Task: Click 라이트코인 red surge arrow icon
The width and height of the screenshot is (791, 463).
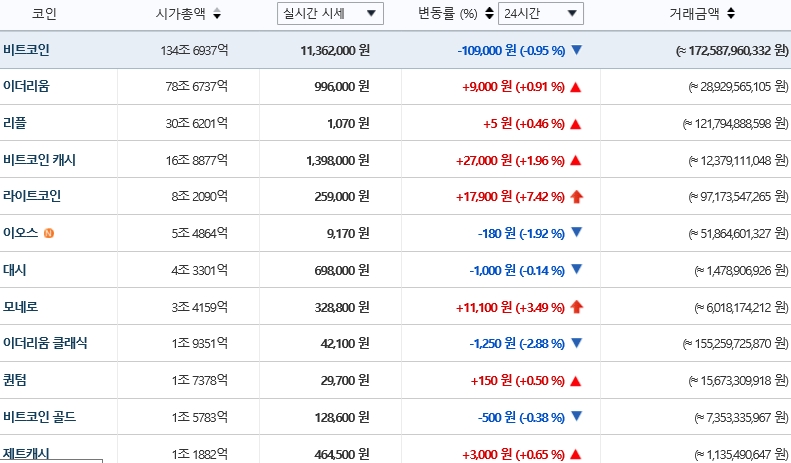Action: pyautogui.click(x=577, y=197)
